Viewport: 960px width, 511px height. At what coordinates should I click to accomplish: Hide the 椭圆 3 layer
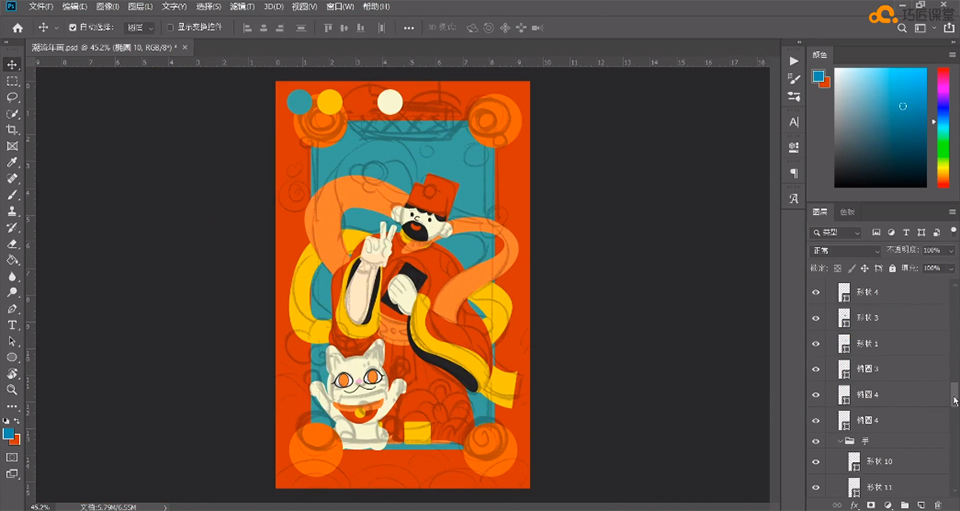click(x=816, y=369)
